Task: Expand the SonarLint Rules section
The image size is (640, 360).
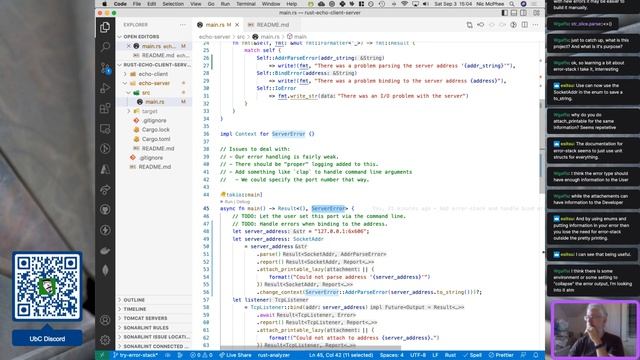Action: pyautogui.click(x=154, y=328)
